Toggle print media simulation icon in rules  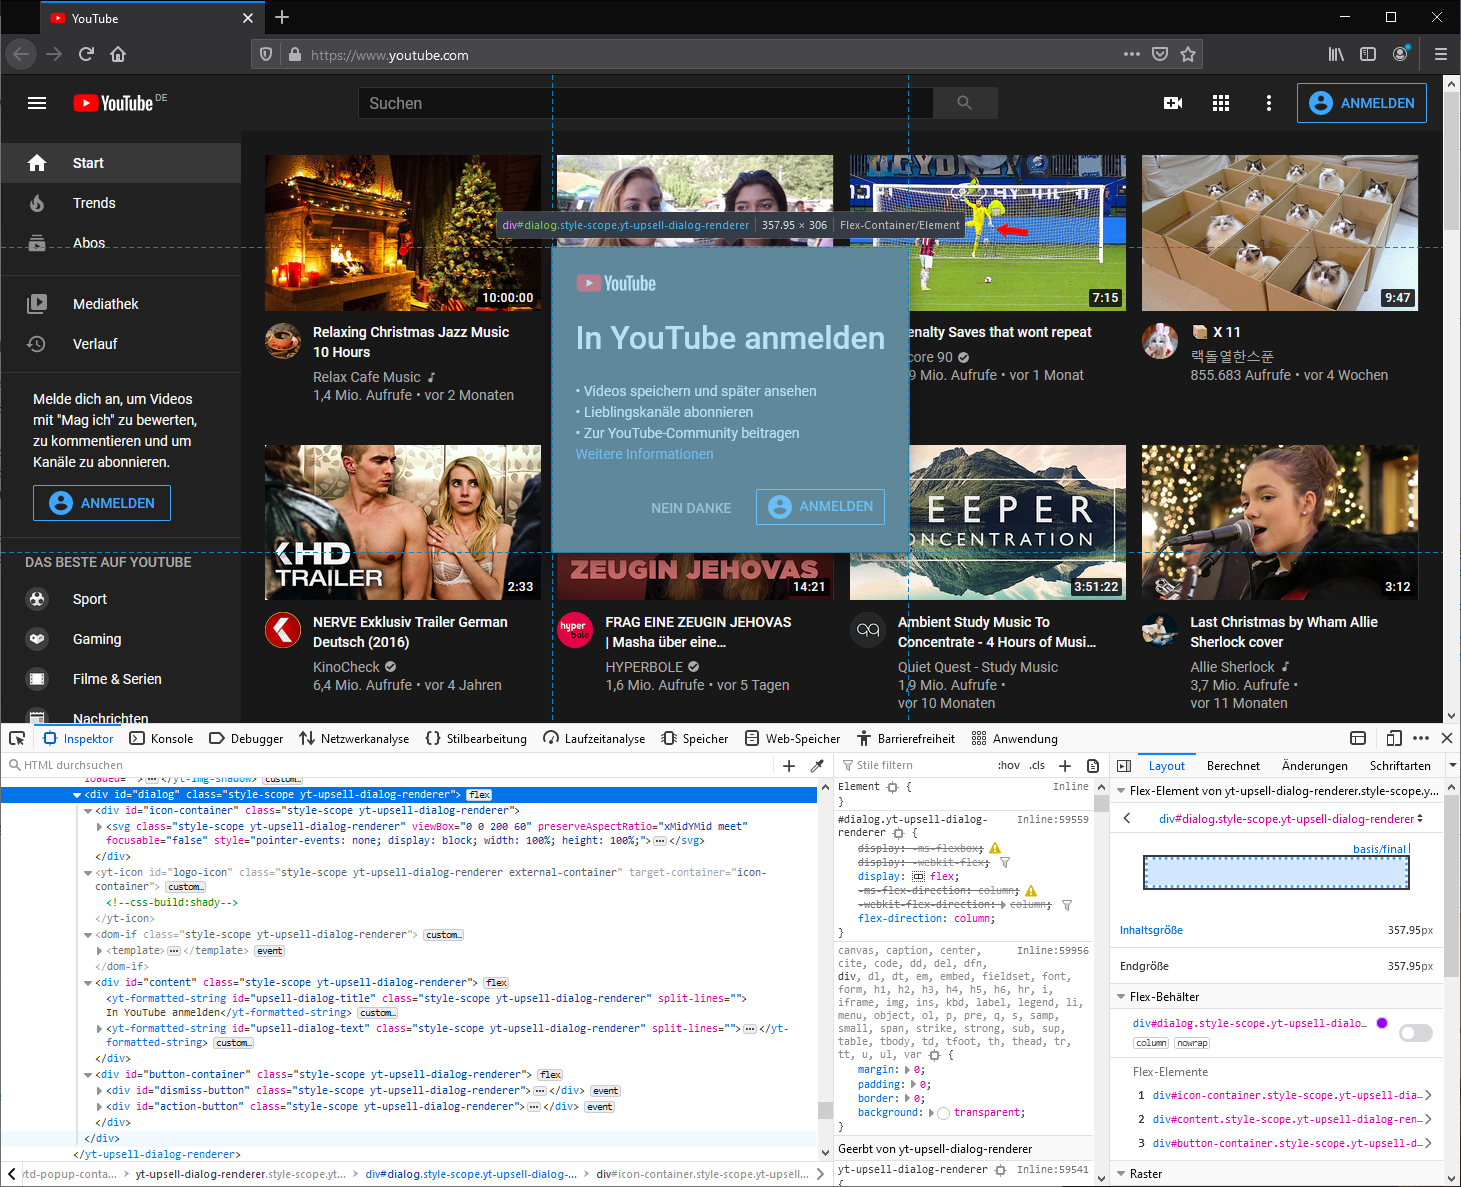pos(1093,765)
